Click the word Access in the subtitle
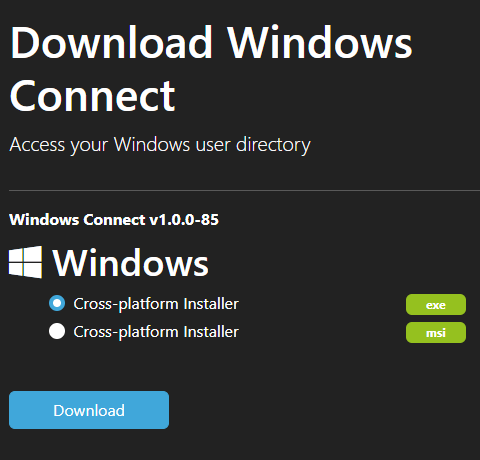The image size is (480, 460). point(37,145)
